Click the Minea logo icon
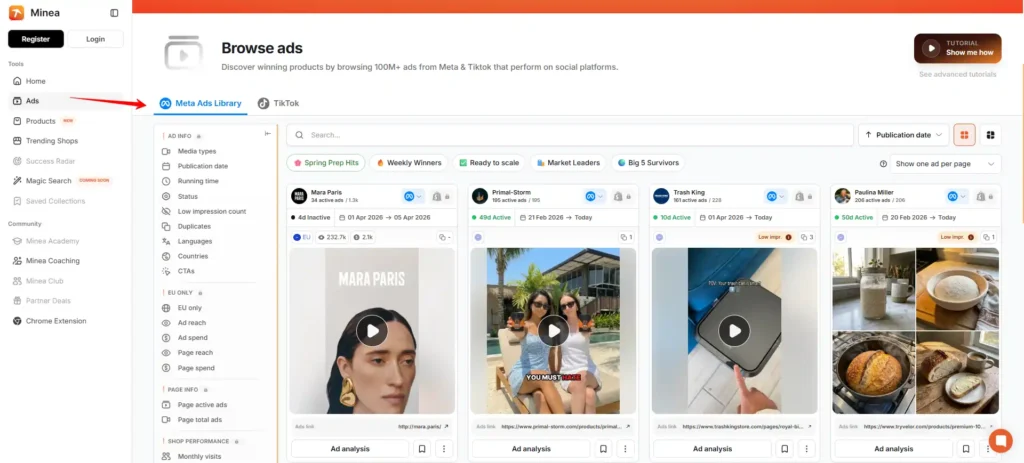This screenshot has height=463, width=1024. 16,13
